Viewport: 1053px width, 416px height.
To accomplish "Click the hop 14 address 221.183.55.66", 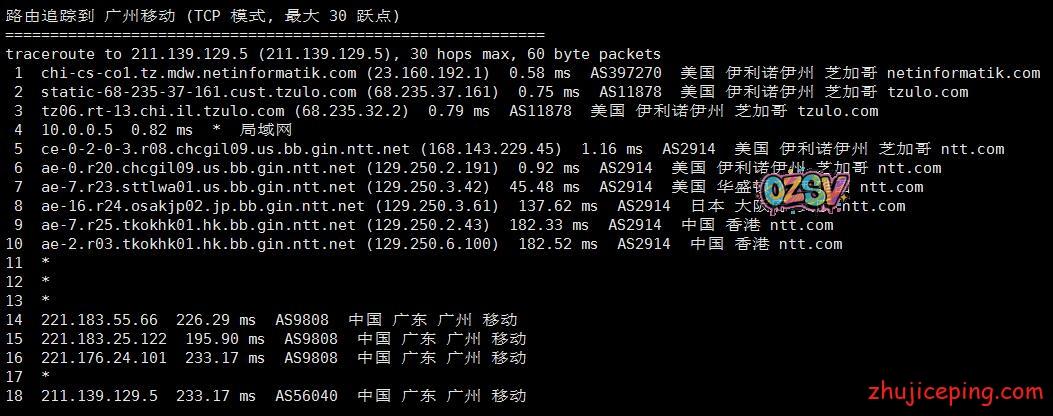I will 99,320.
